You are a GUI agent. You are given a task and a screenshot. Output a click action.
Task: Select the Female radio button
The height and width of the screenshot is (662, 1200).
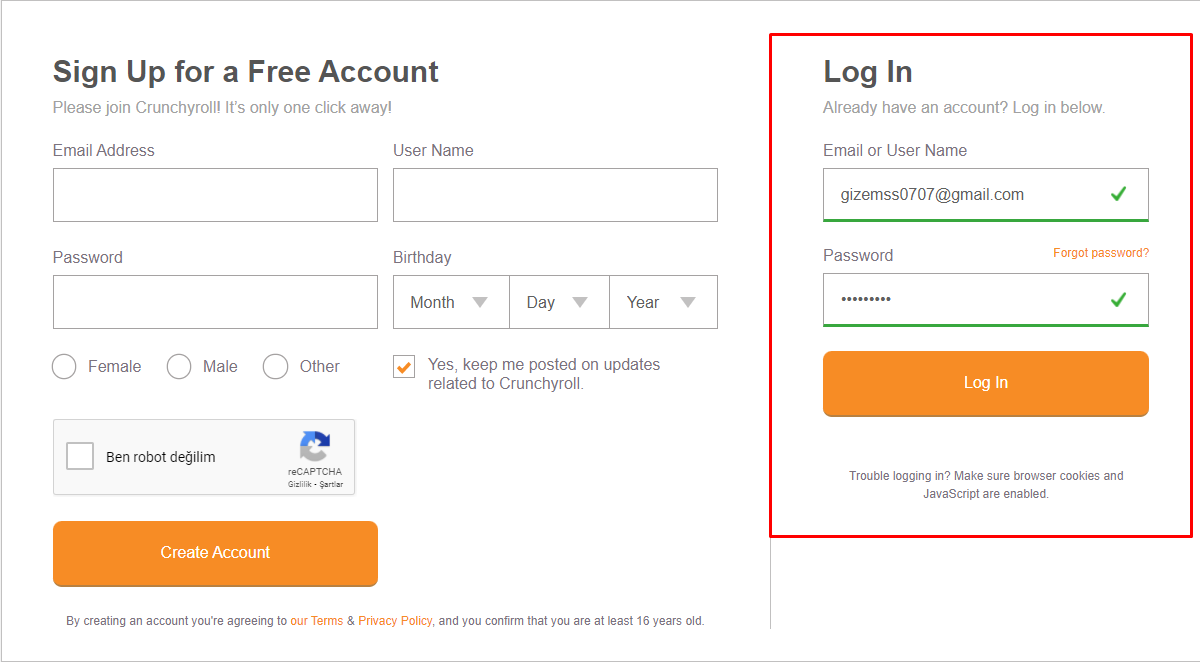(64, 367)
